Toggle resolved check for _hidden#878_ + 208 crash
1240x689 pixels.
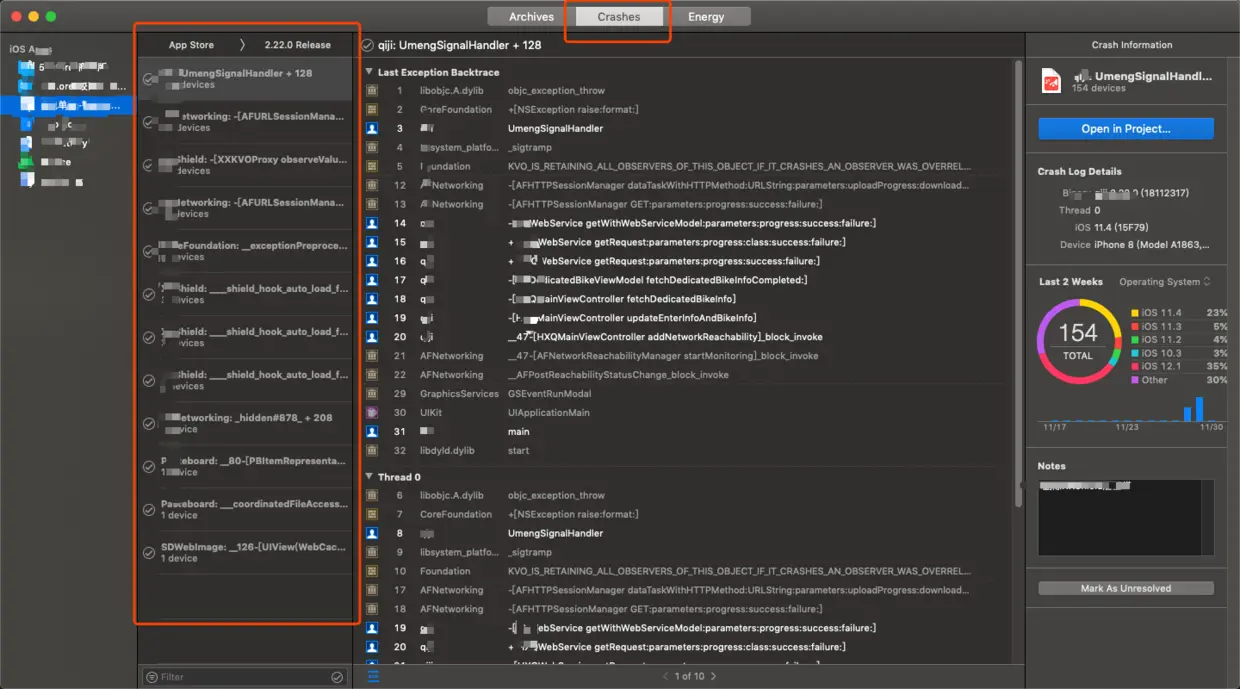149,423
